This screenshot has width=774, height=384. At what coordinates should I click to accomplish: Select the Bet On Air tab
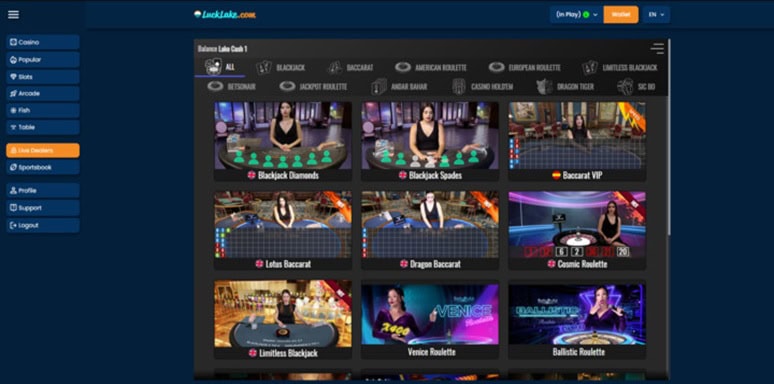pyautogui.click(x=232, y=86)
